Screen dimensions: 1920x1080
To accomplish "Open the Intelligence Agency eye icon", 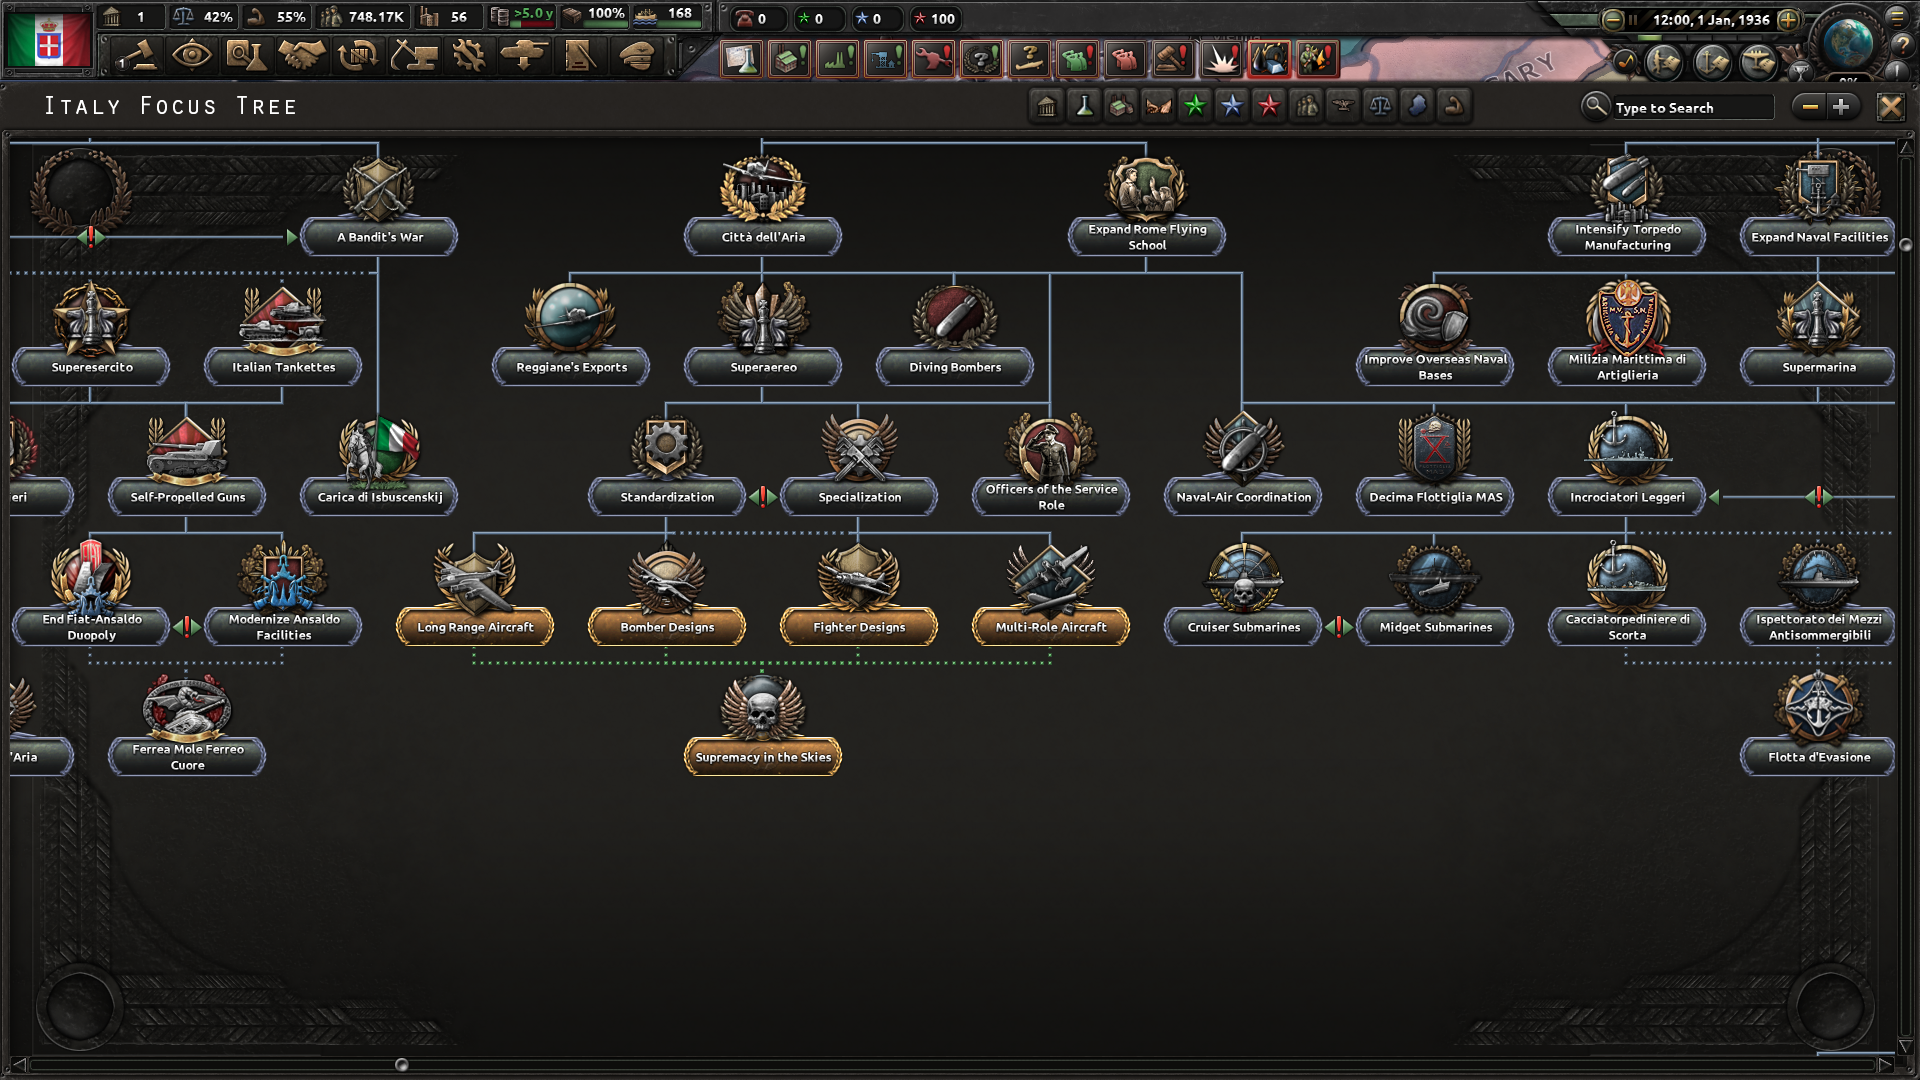I will (191, 56).
